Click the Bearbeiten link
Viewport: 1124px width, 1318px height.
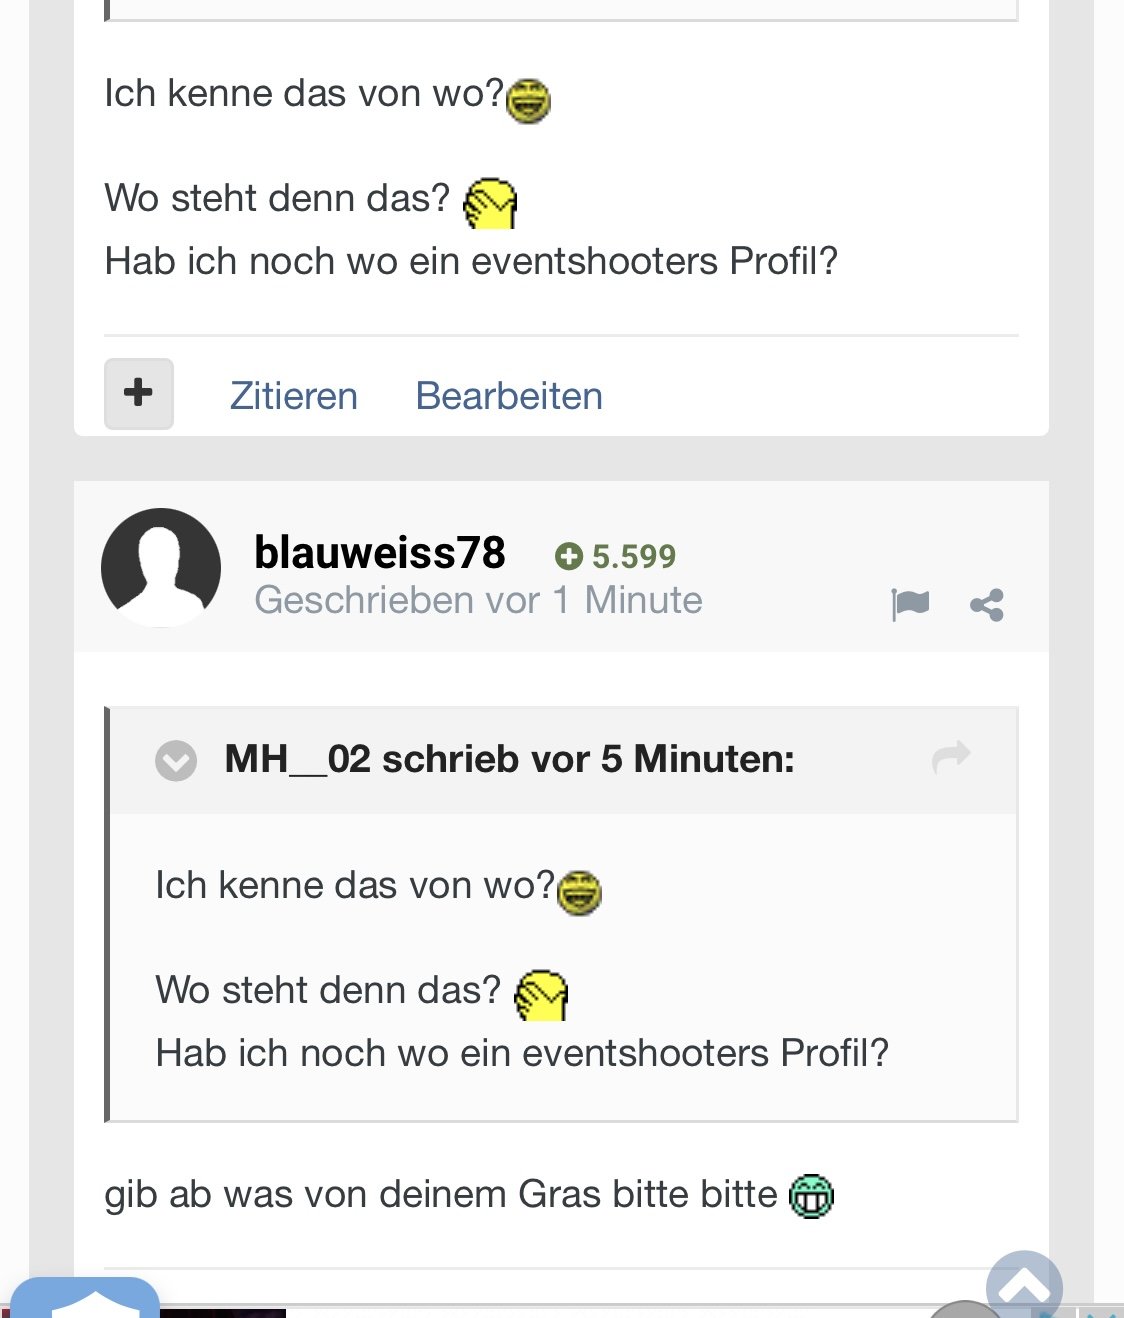(x=509, y=396)
